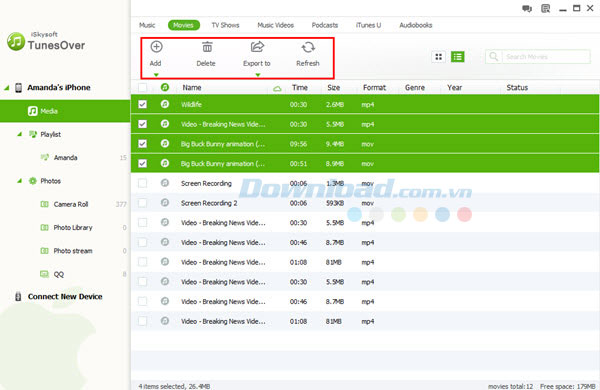Click the Photo stream album icon

[44, 251]
